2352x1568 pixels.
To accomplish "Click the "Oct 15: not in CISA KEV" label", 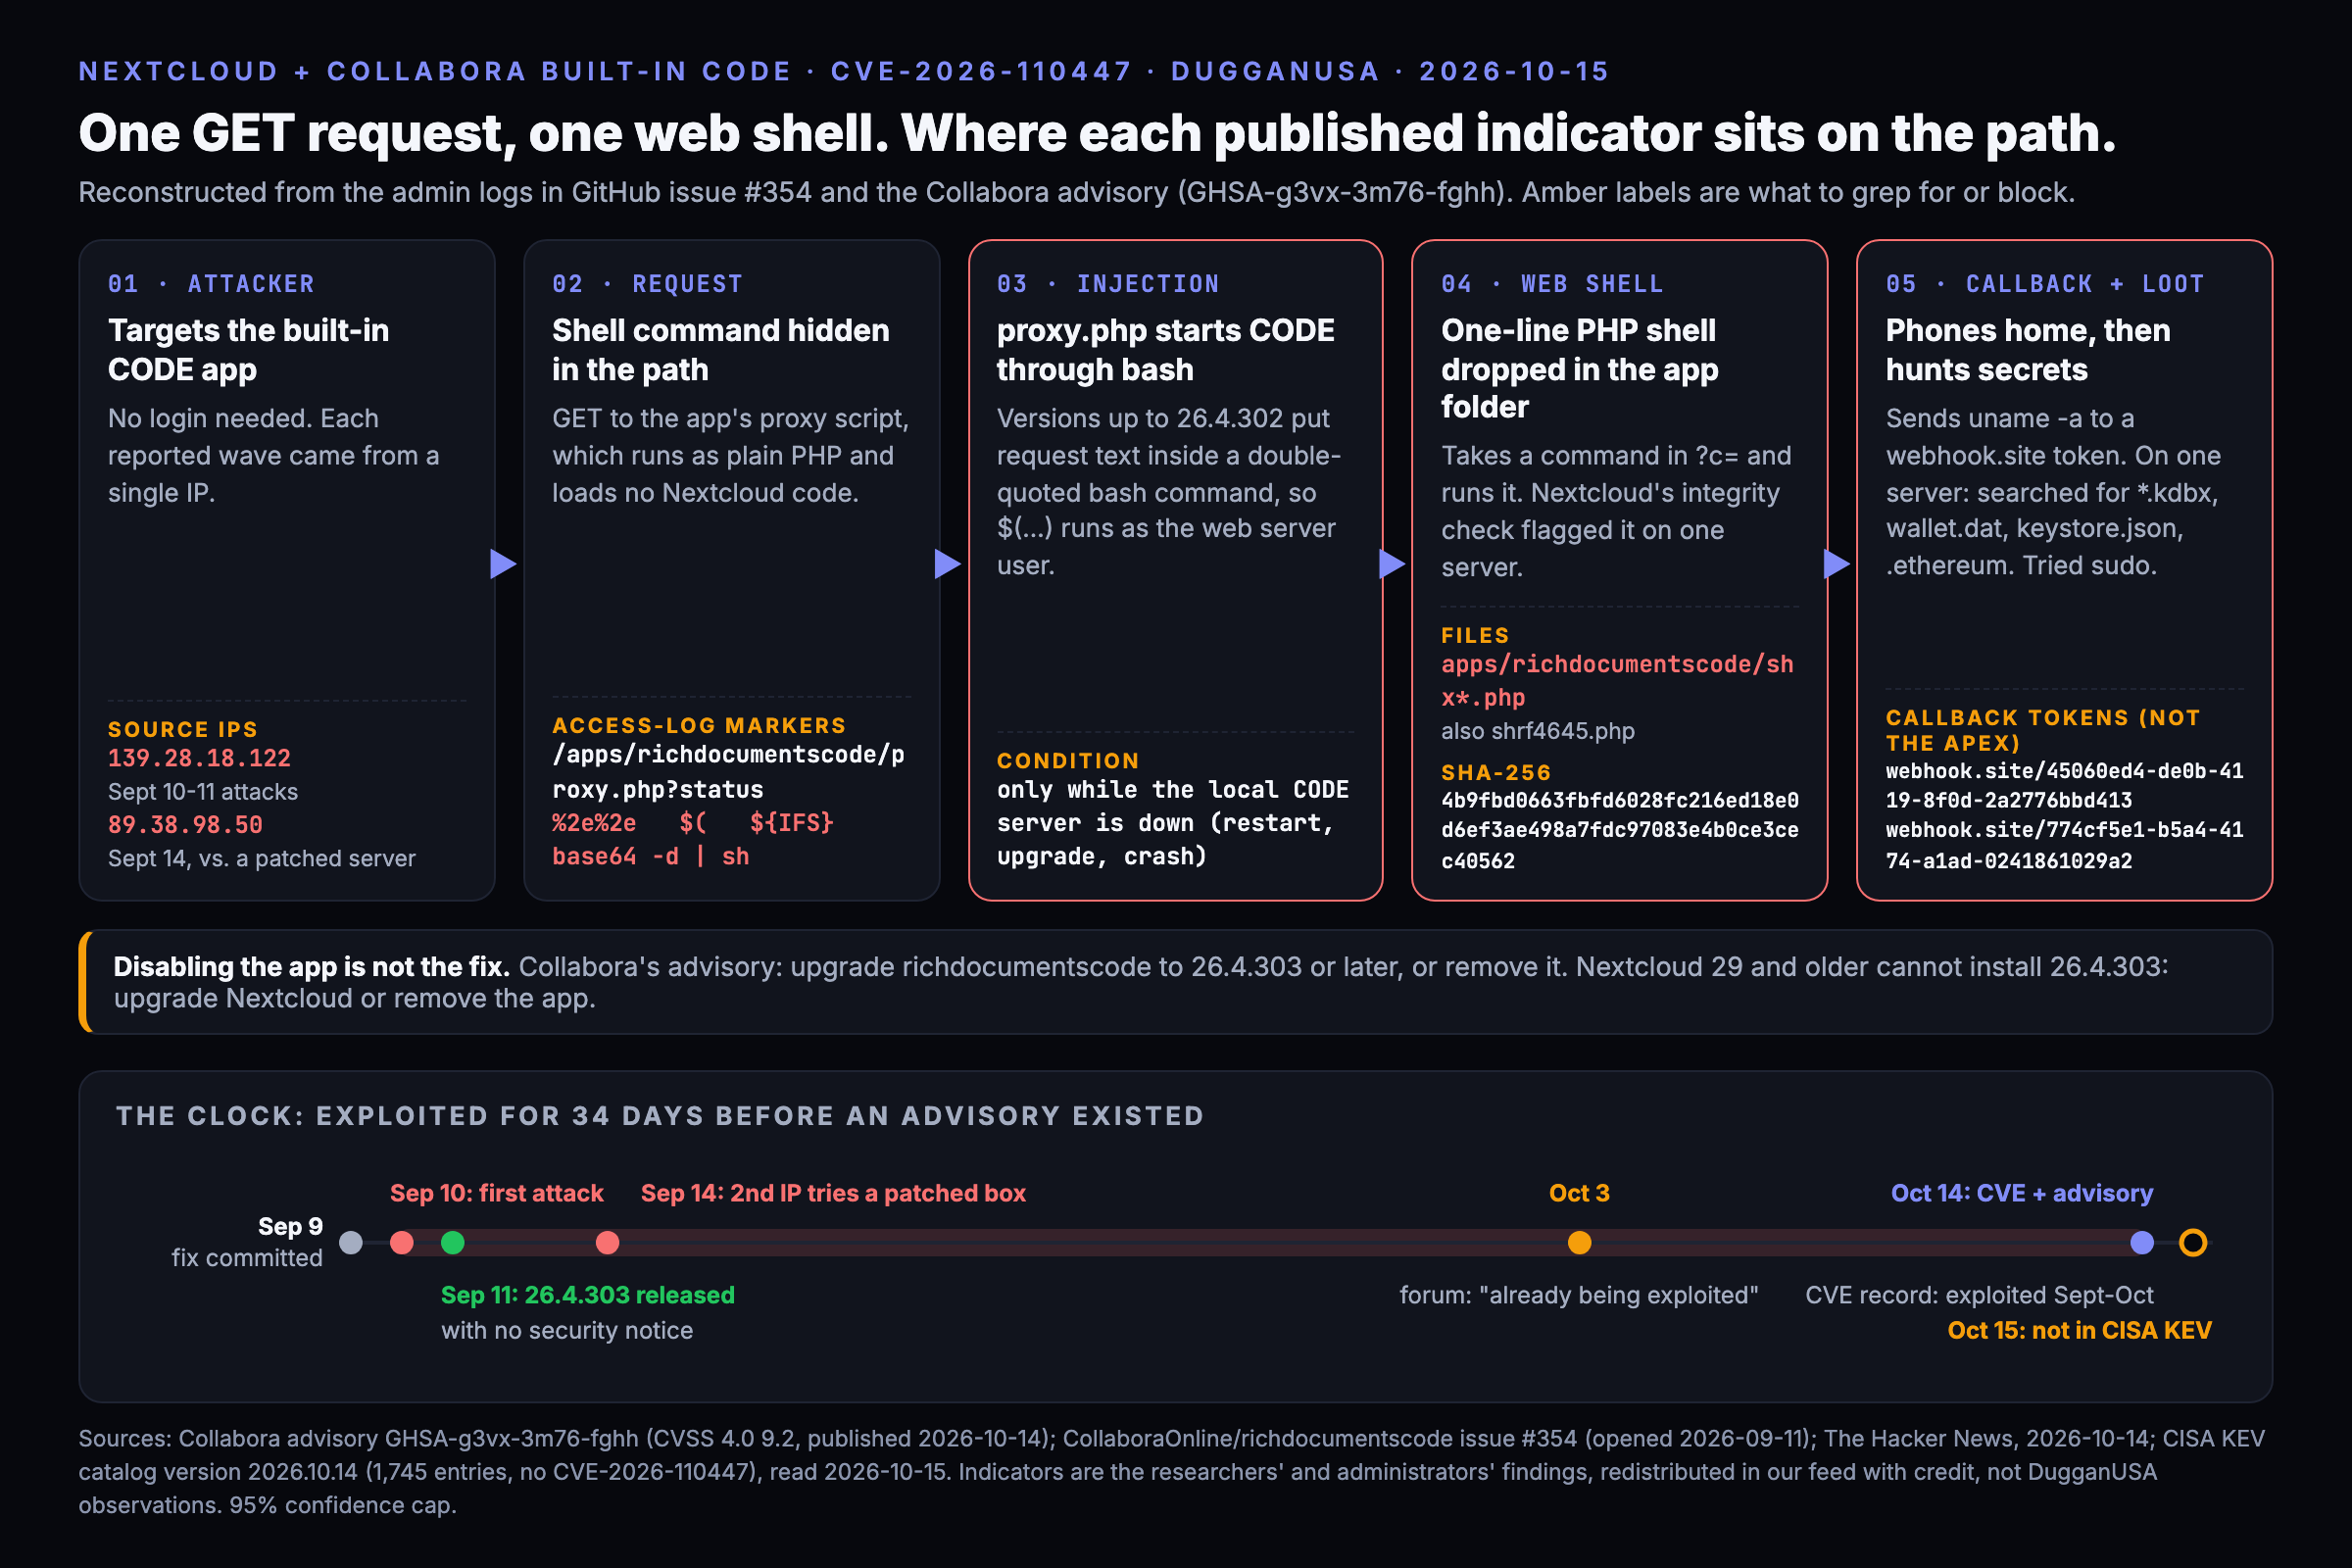I will coord(2079,1331).
